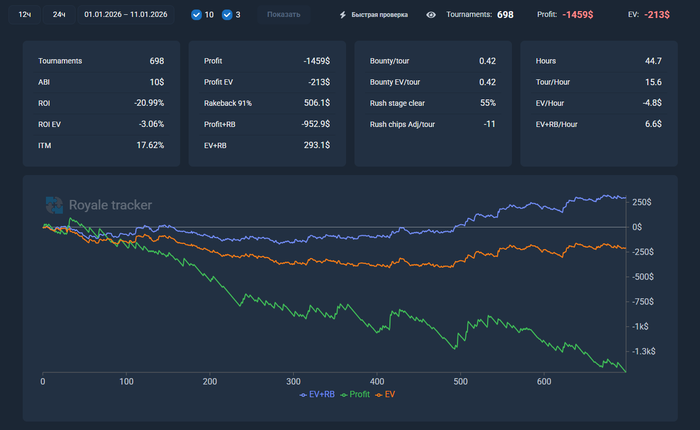The width and height of the screenshot is (700, 430).
Task: Click the Rakeback 91% stat row
Action: pyautogui.click(x=267, y=103)
